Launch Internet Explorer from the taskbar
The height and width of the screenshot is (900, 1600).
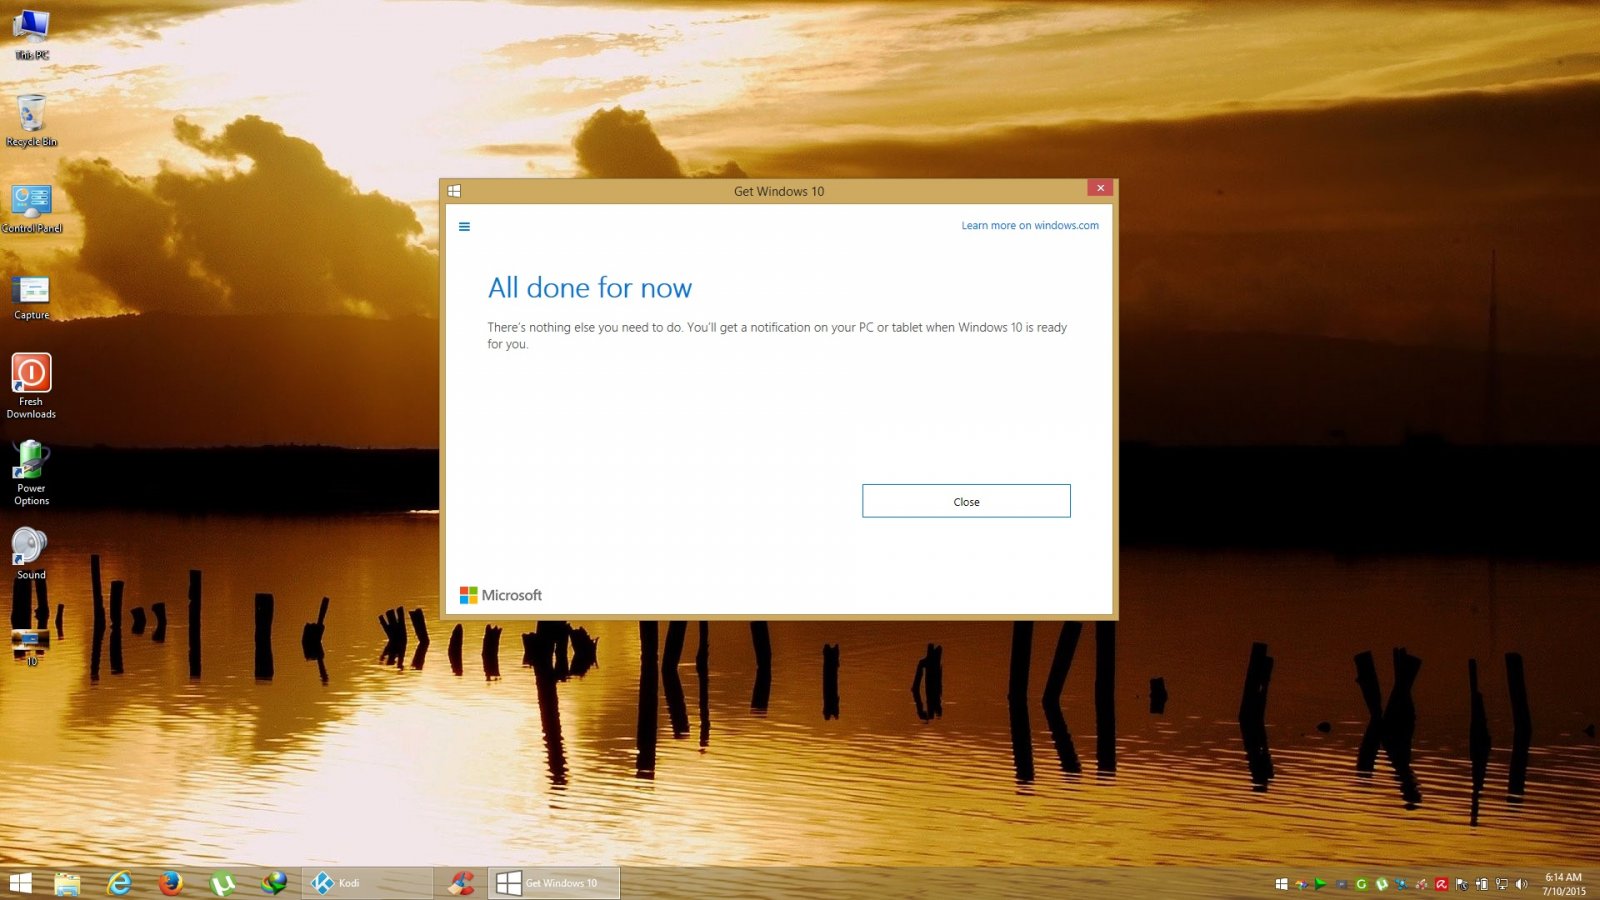tap(119, 883)
